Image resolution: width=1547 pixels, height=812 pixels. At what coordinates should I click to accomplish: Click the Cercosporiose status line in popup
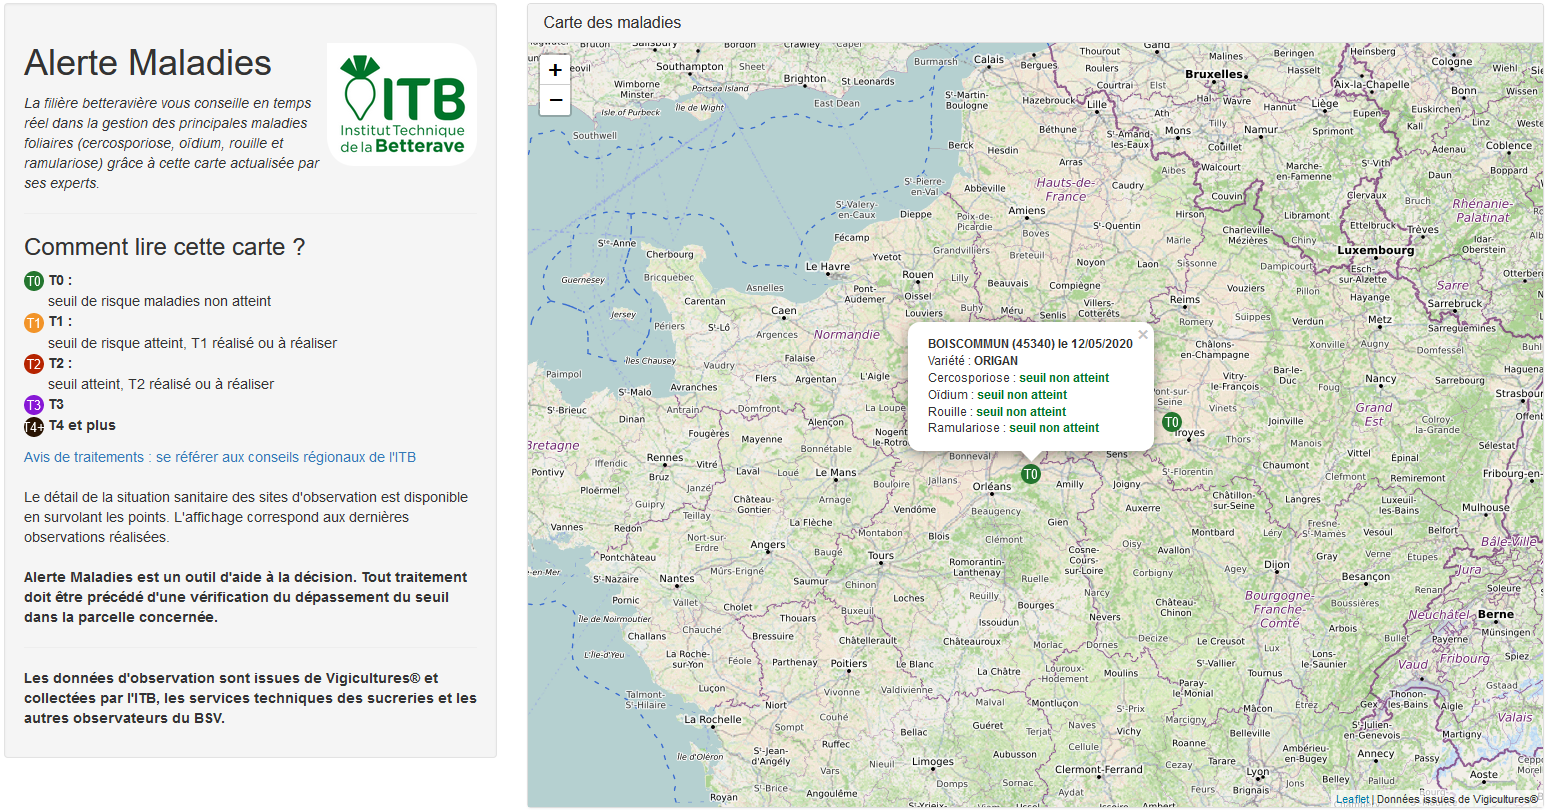click(1019, 378)
